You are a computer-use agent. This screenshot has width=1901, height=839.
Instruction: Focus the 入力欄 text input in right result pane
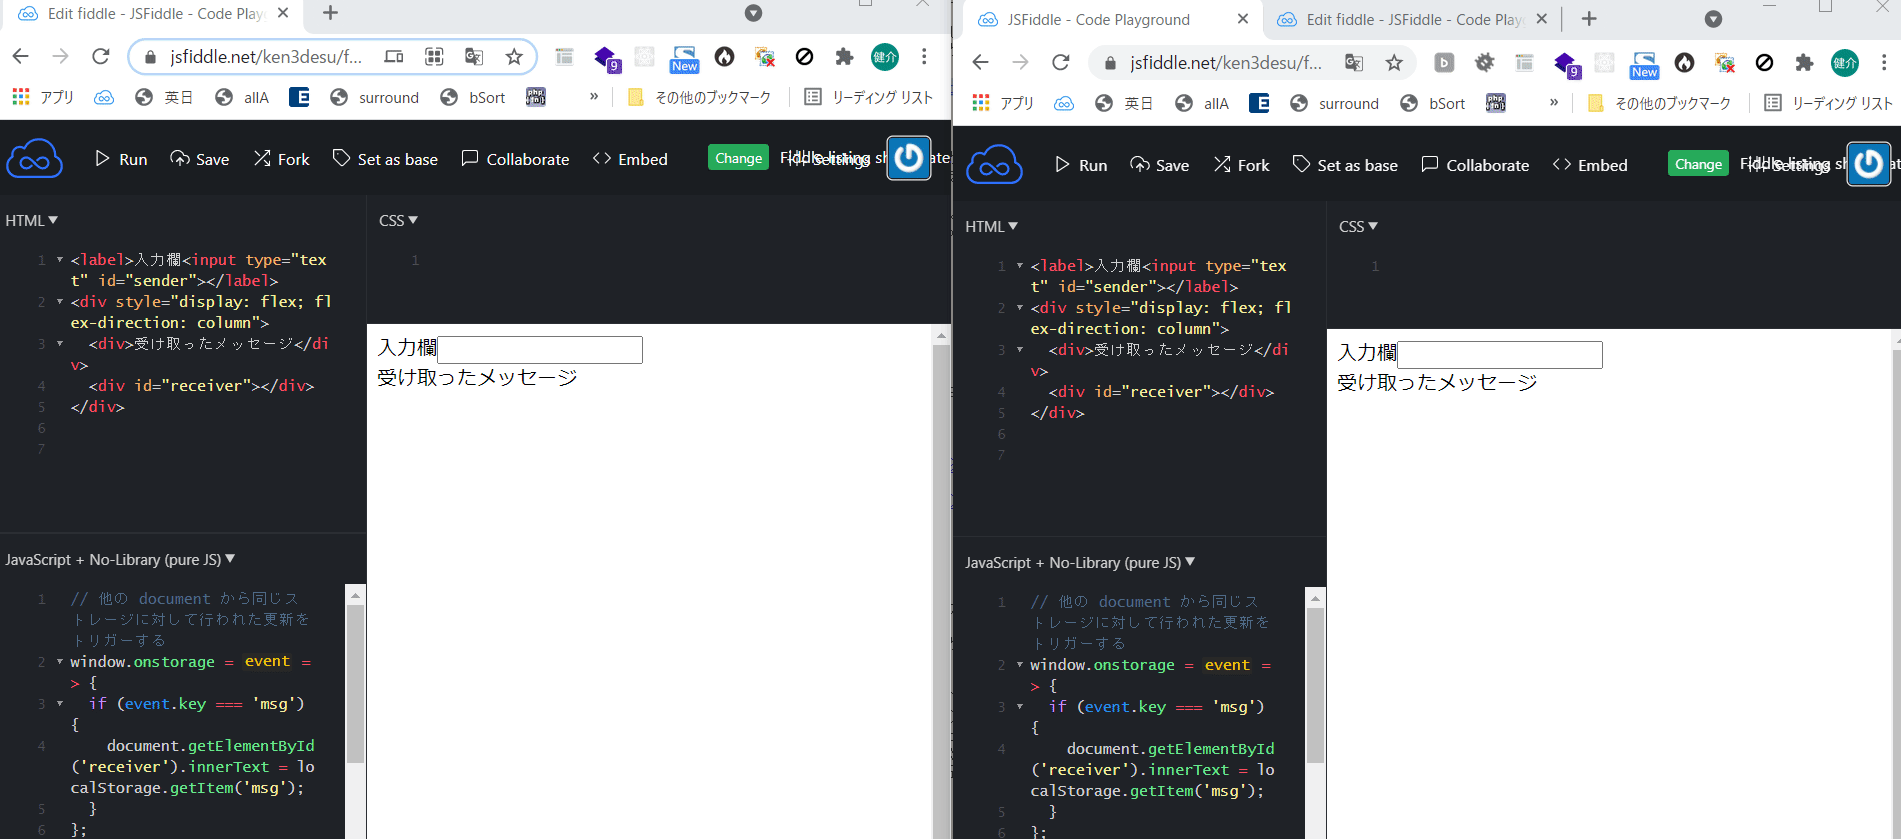(1500, 354)
